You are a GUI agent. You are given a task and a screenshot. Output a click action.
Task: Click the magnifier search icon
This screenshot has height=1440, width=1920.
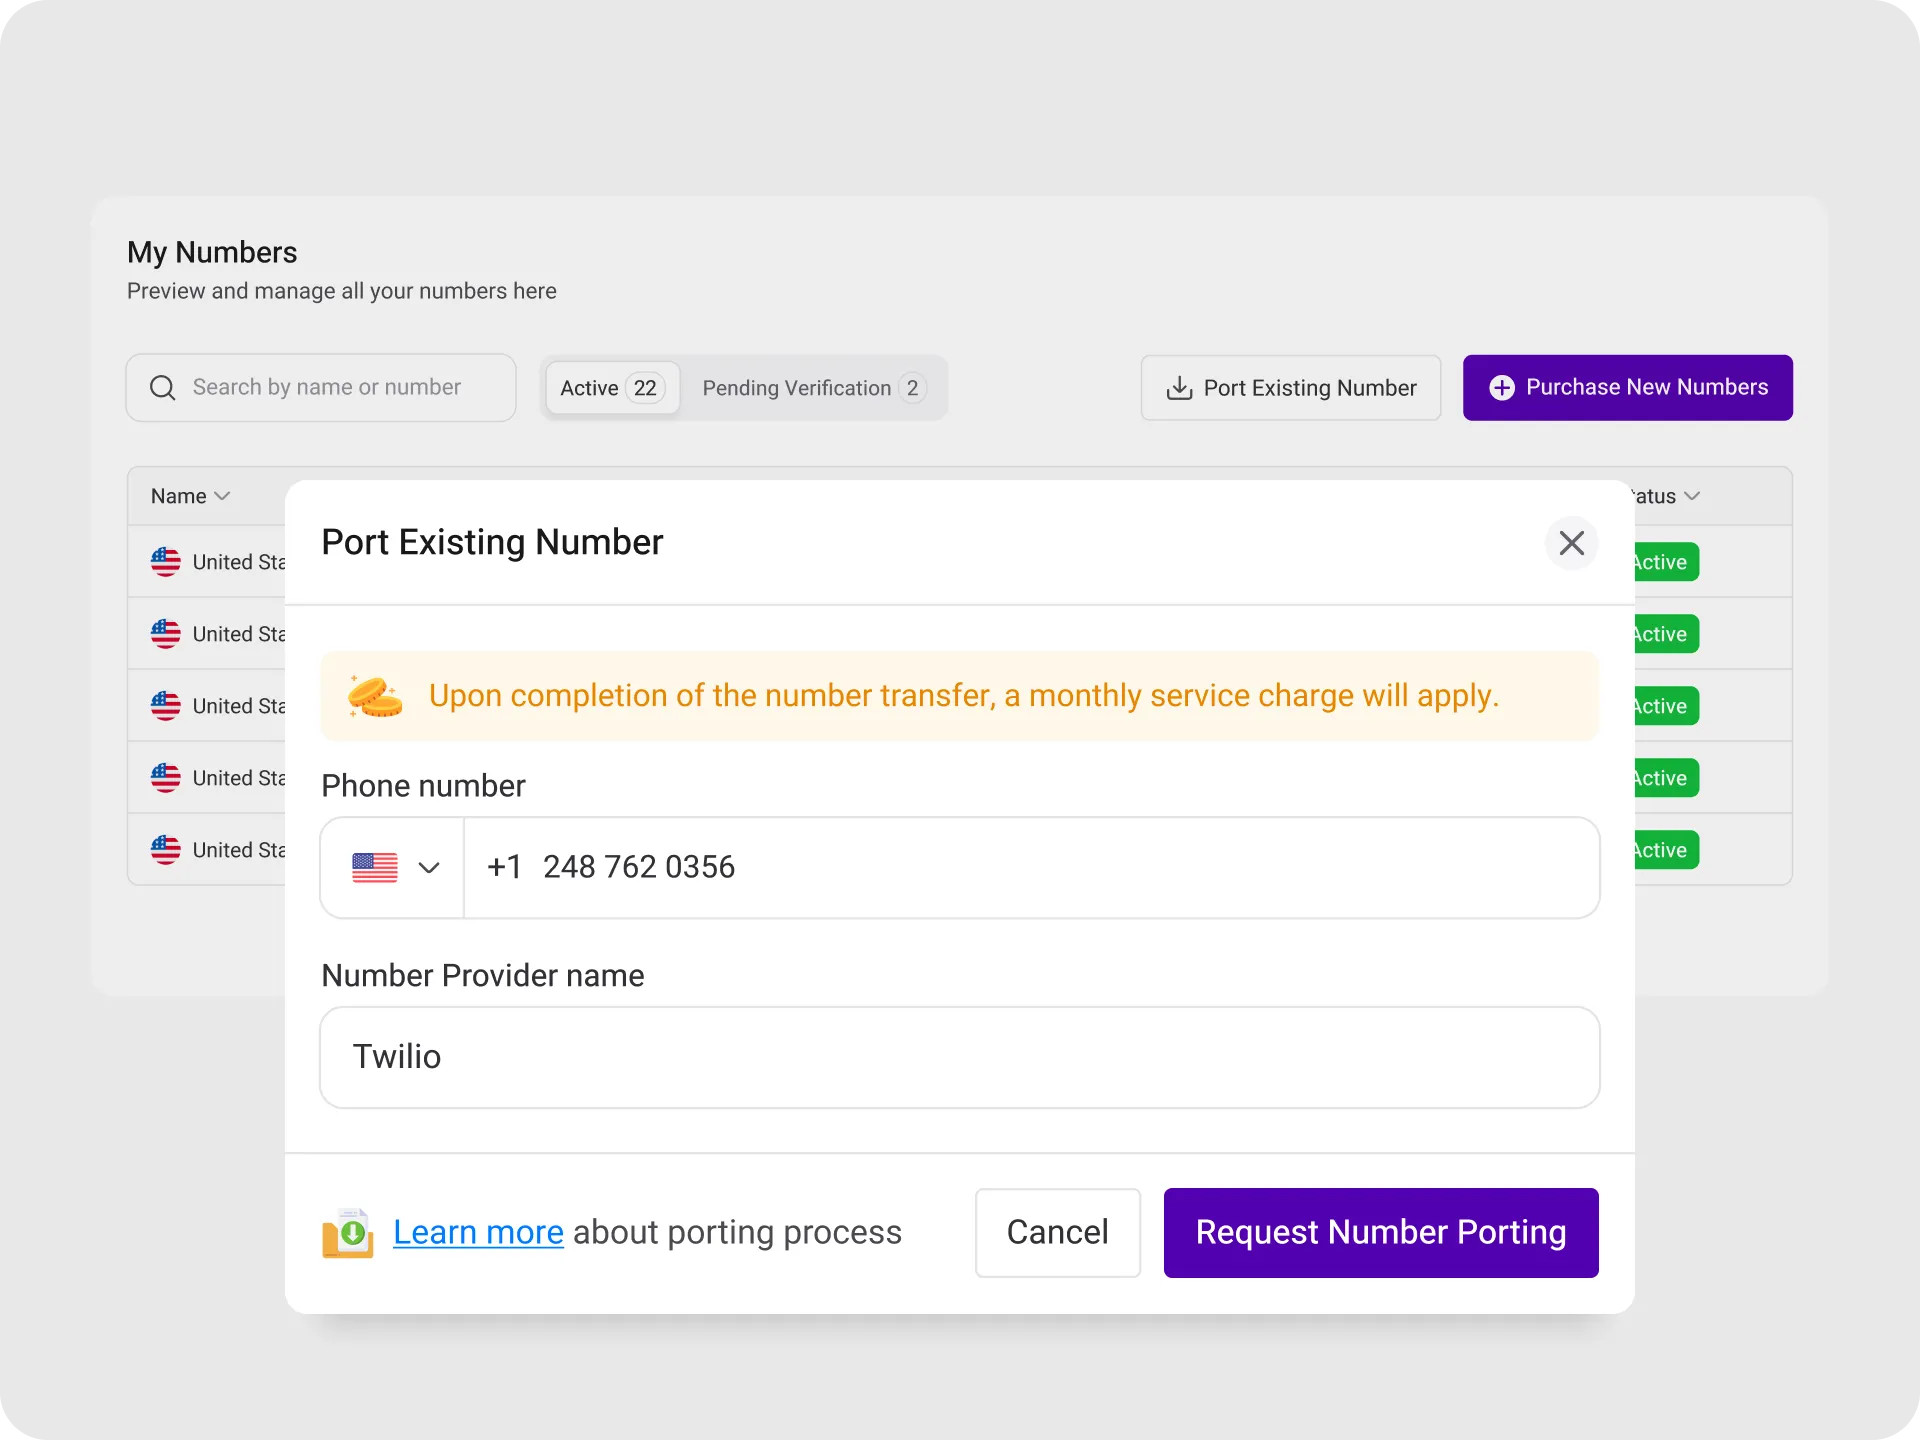[x=162, y=388]
